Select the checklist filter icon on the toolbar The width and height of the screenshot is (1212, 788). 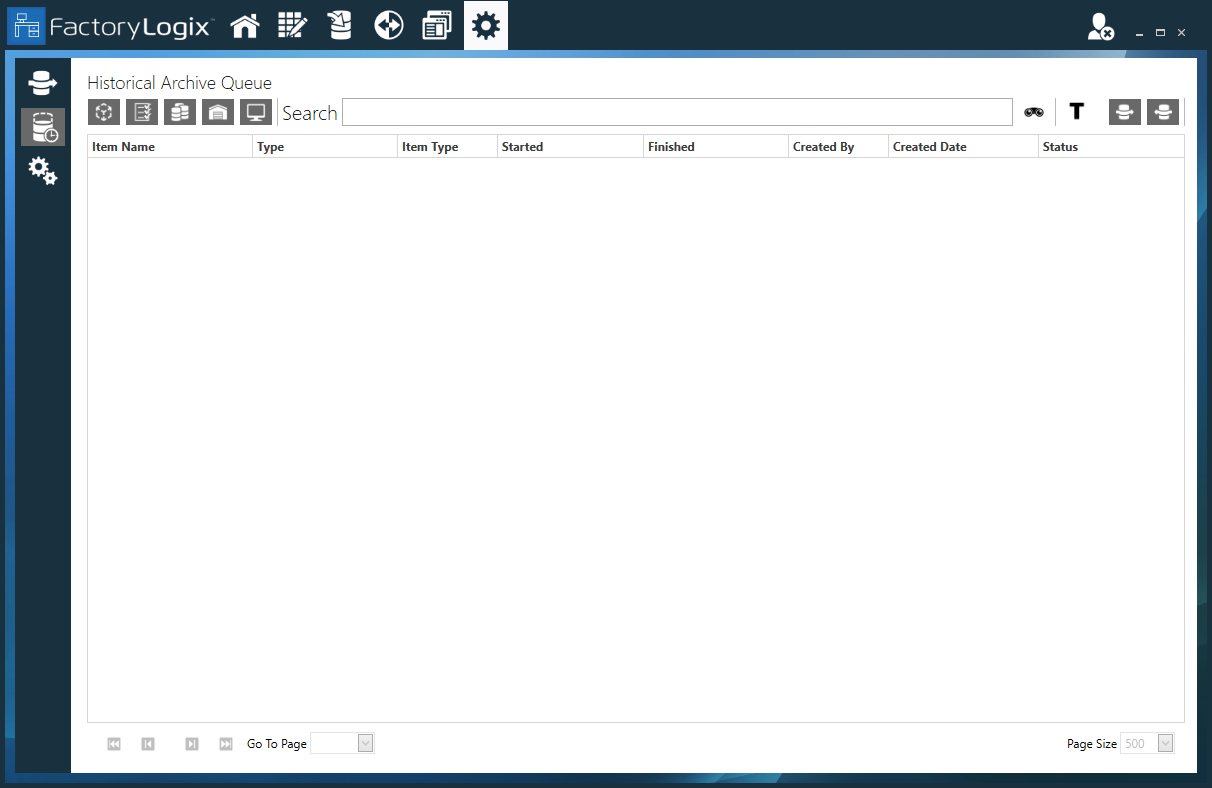(x=141, y=112)
